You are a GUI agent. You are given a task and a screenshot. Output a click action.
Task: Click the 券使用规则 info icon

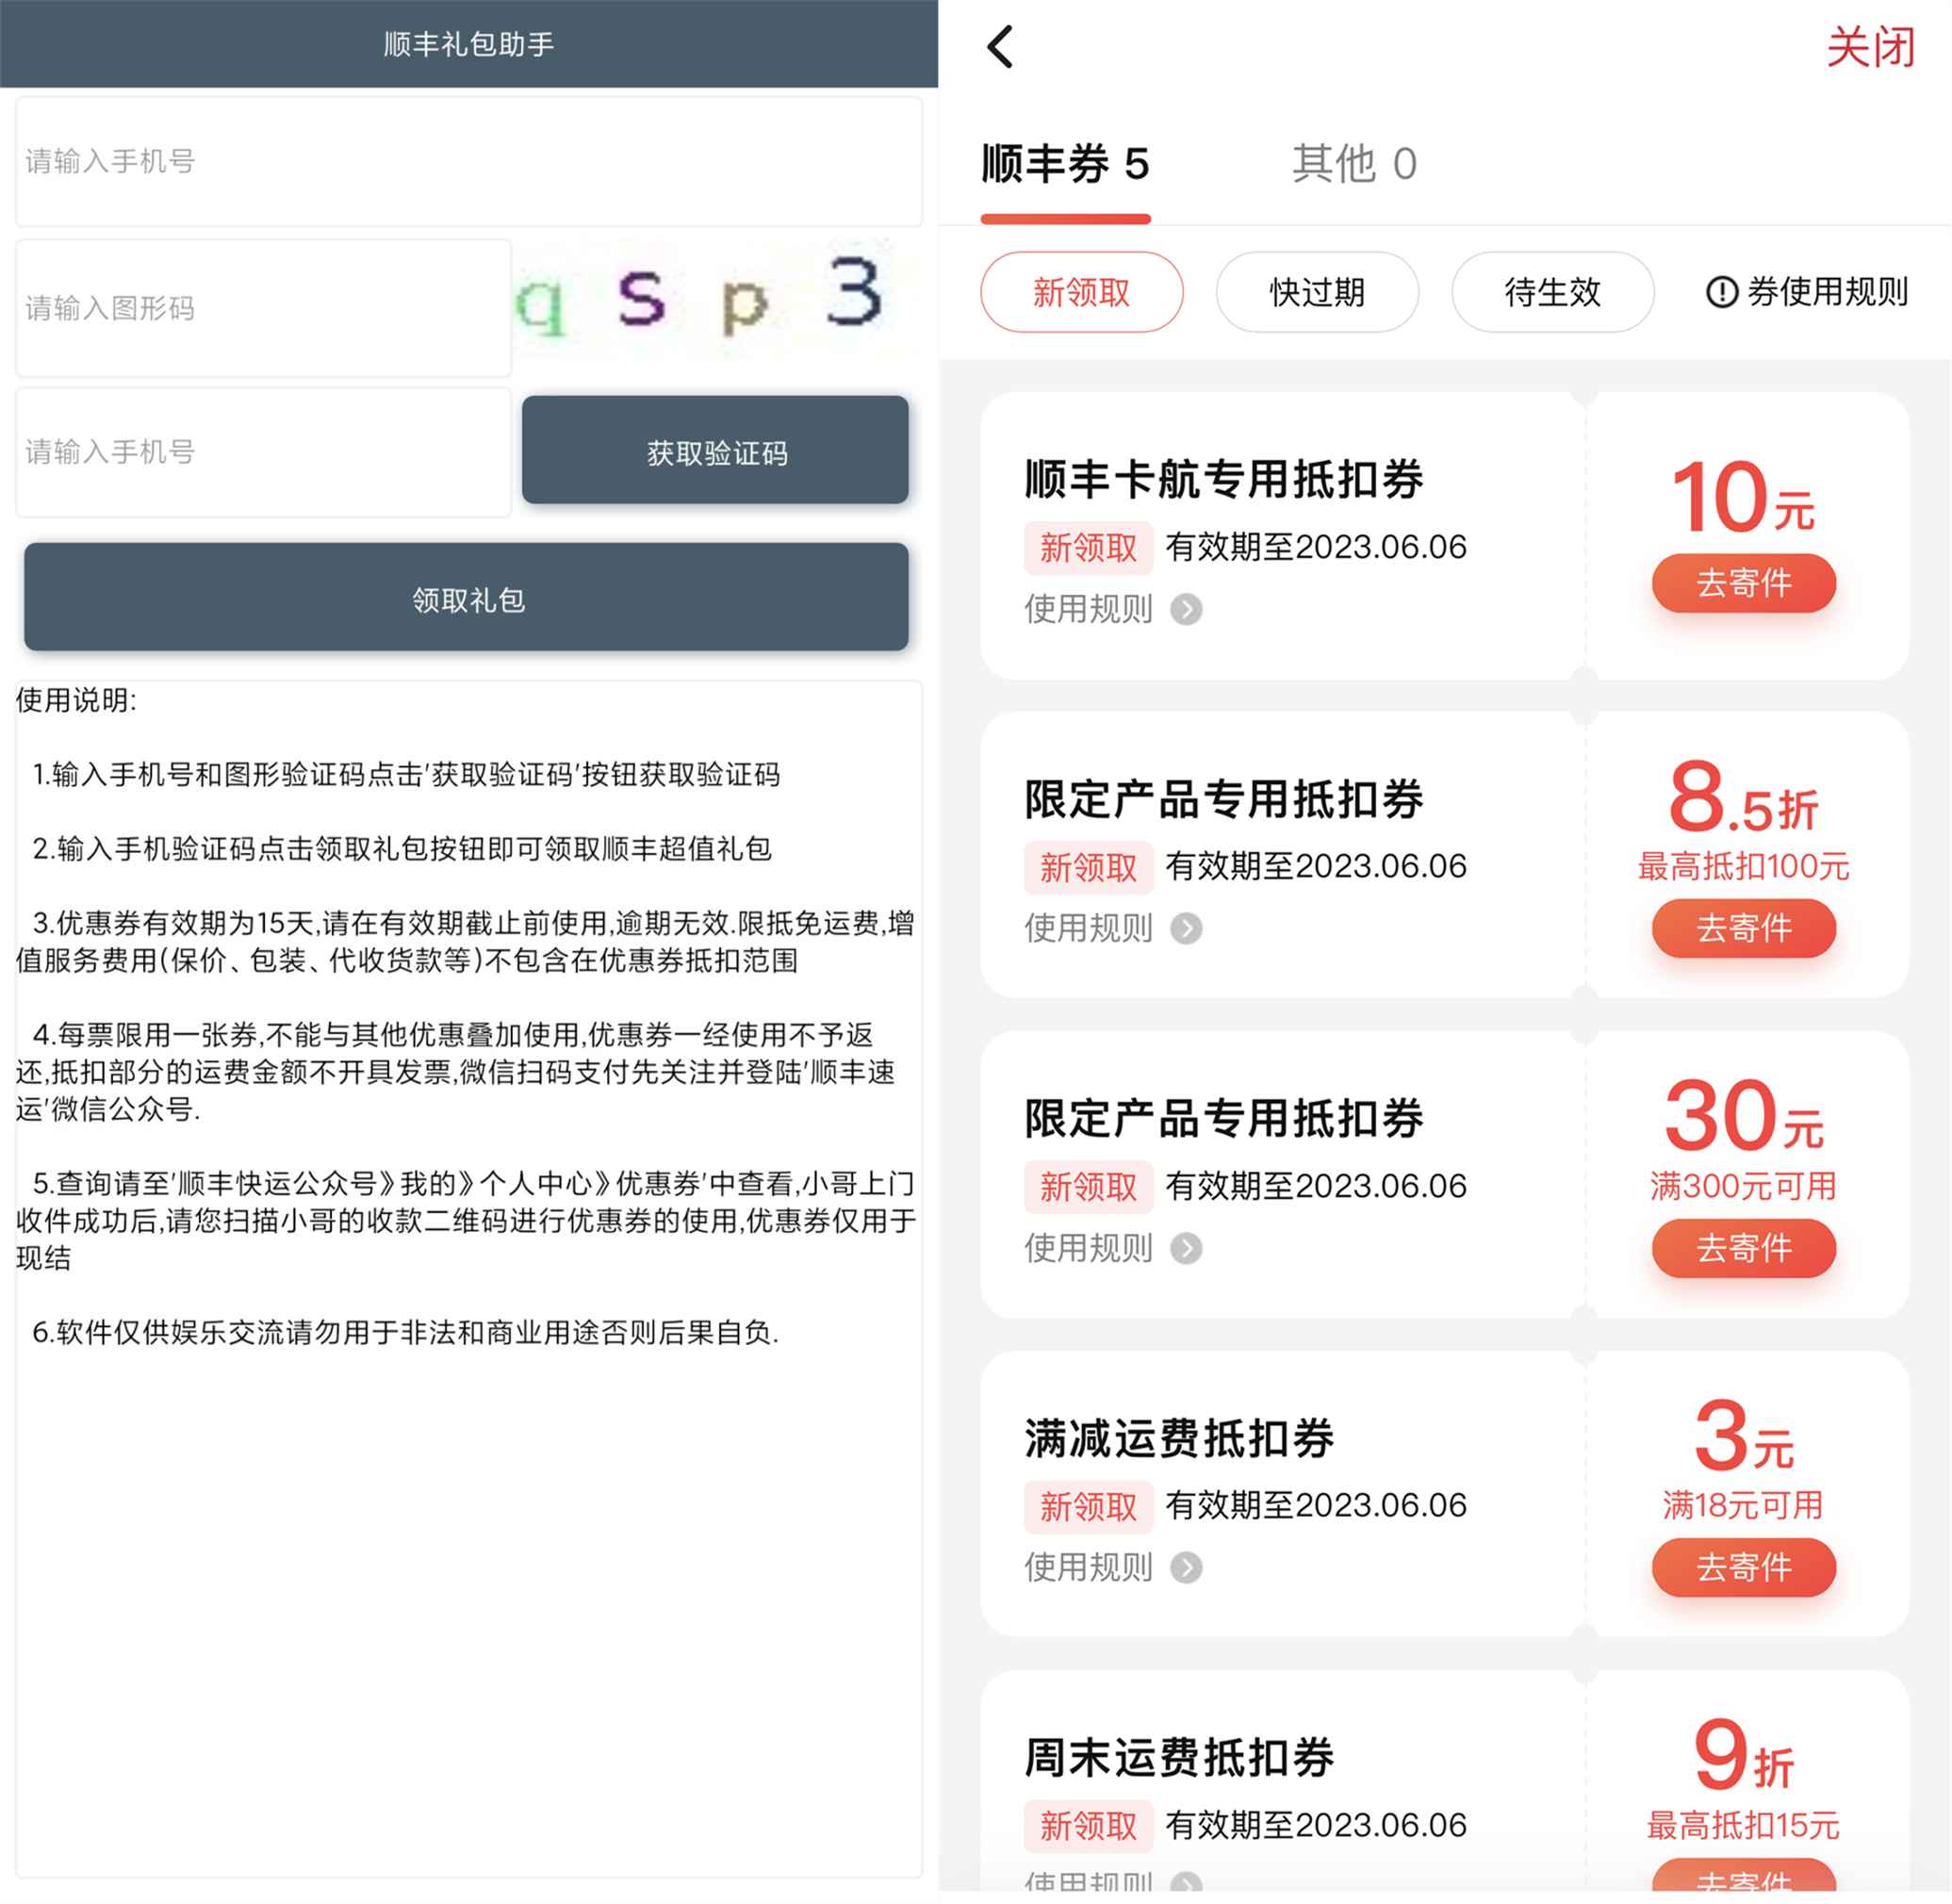[x=1721, y=292]
